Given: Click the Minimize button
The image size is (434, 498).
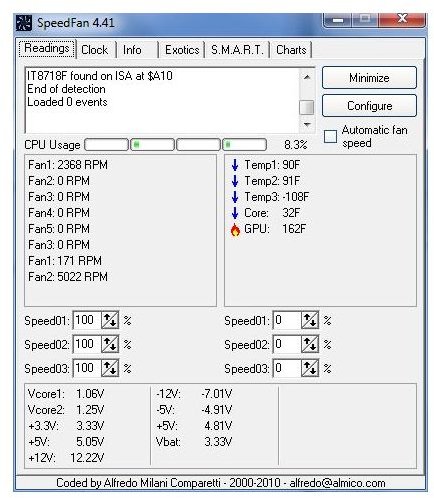Looking at the screenshot, I should (369, 78).
